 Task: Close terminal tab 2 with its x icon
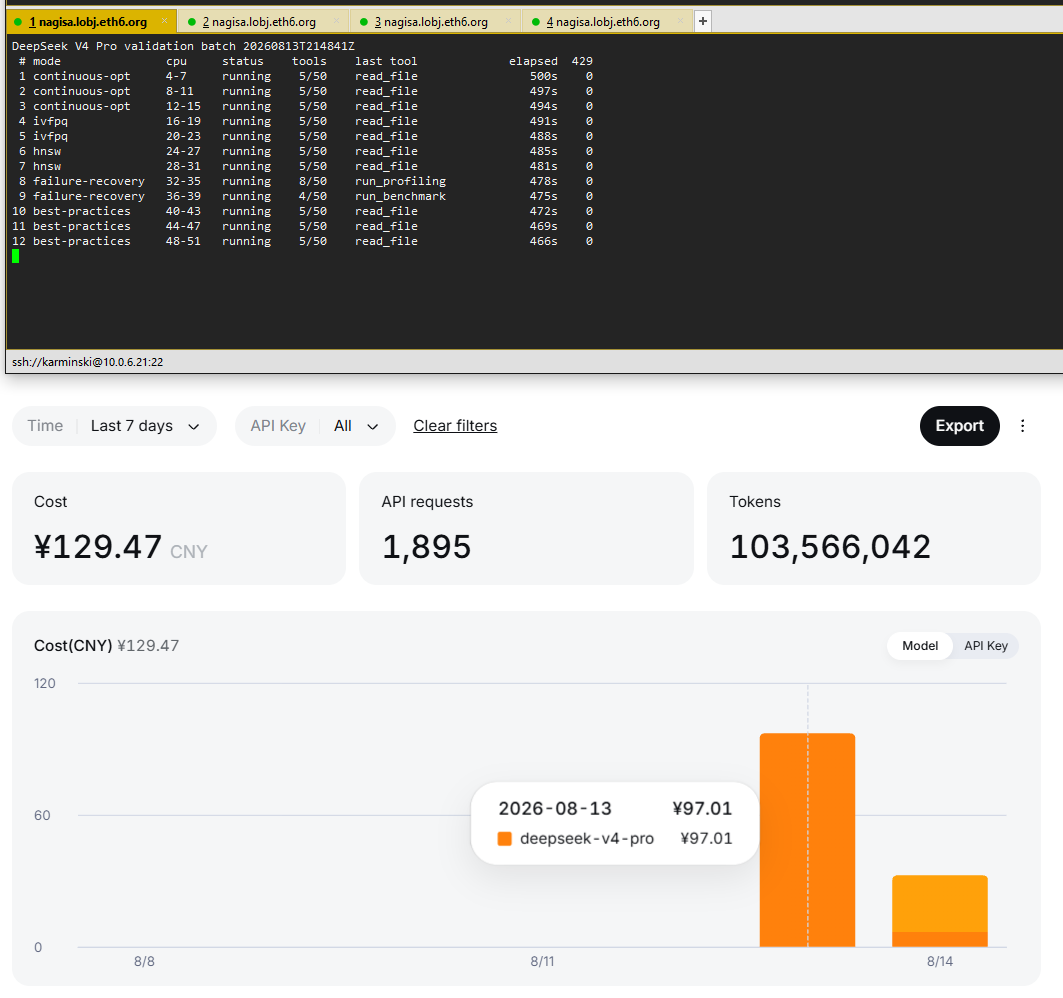336,21
